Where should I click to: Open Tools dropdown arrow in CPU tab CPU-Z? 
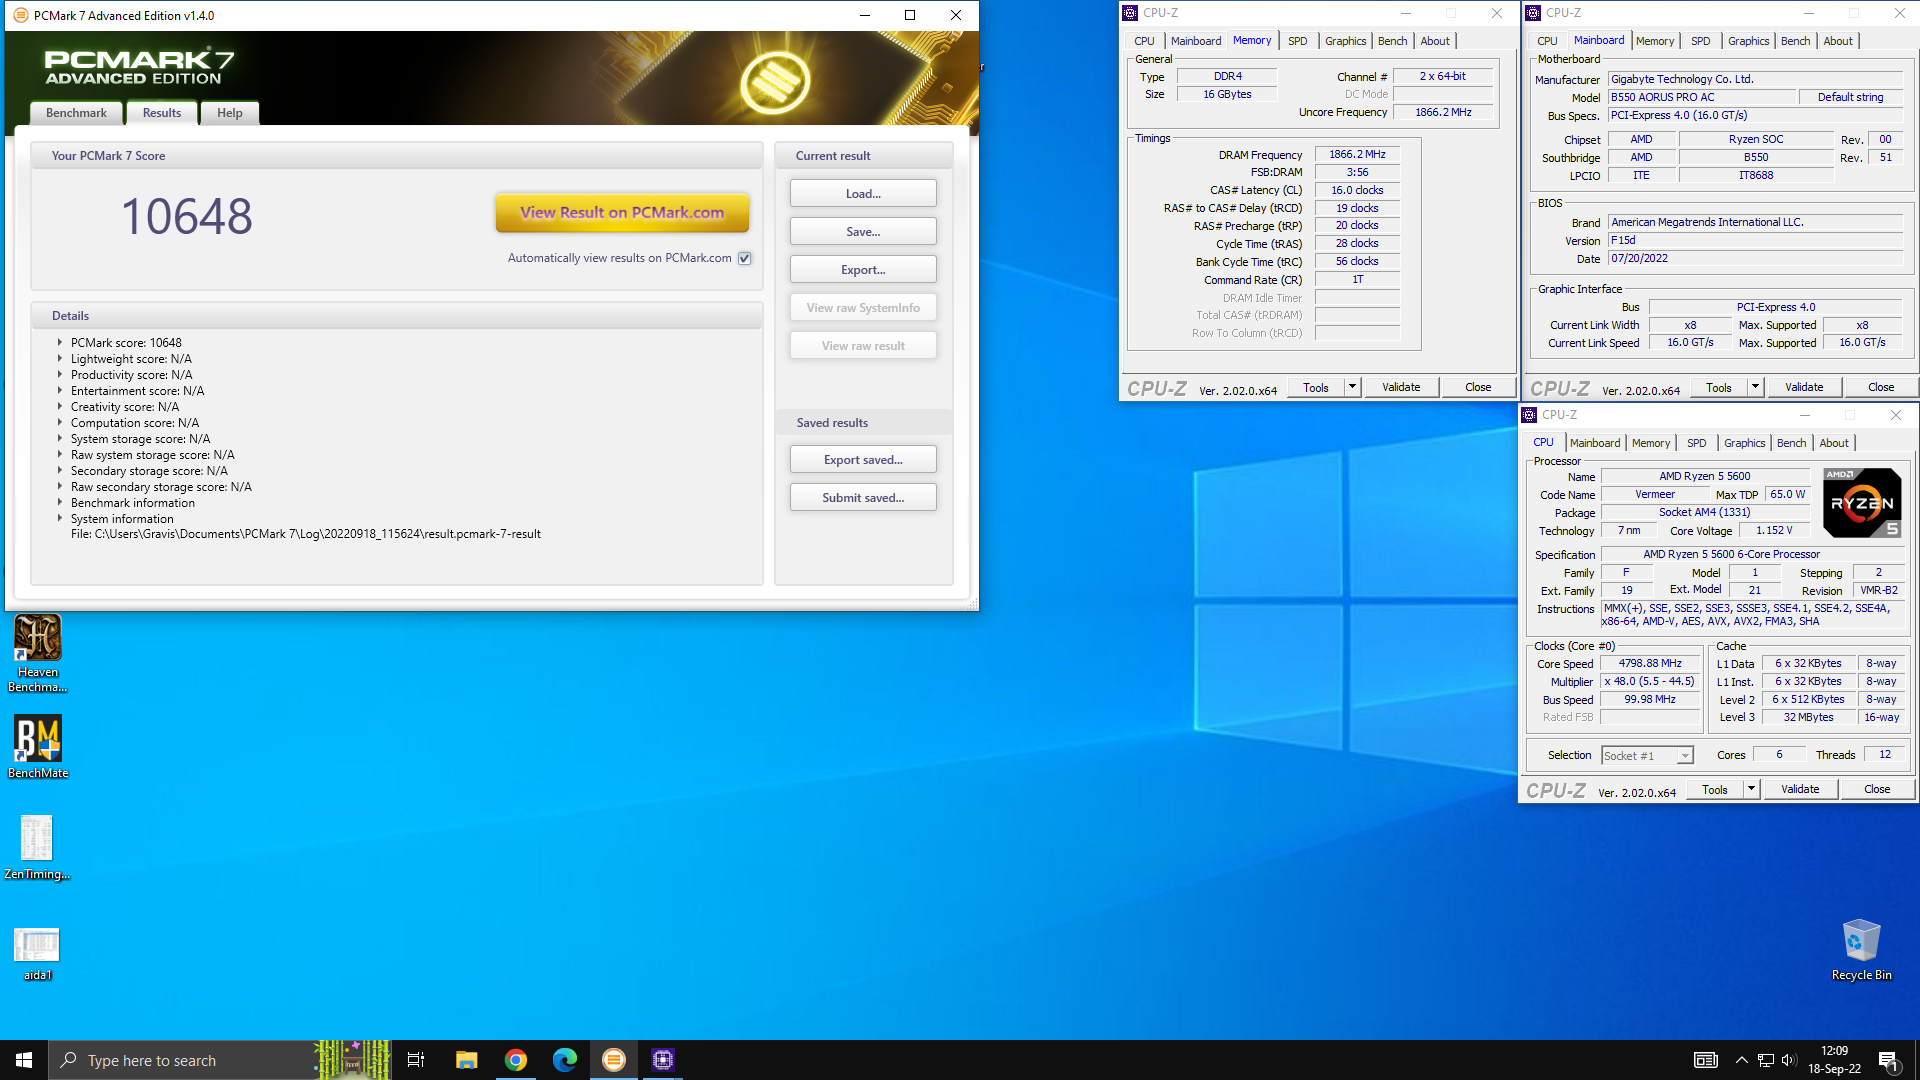(1751, 789)
